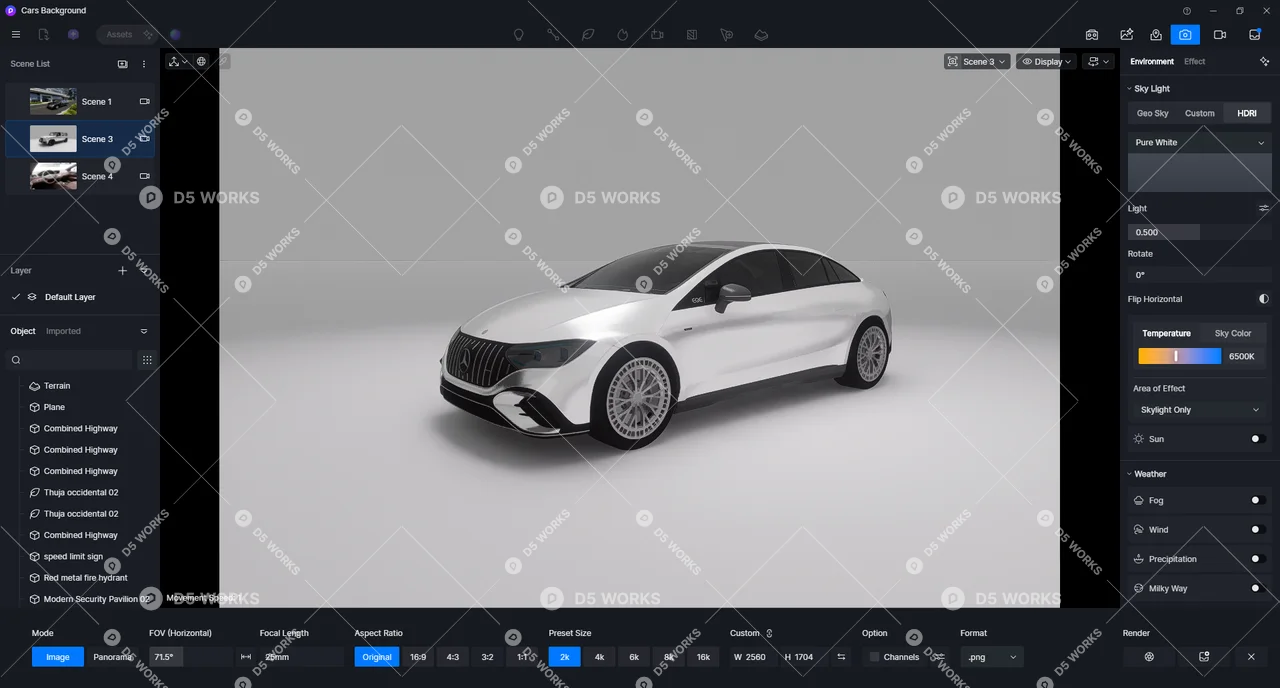
Task: Switch to the Sky Color tab
Action: [x=1233, y=333]
